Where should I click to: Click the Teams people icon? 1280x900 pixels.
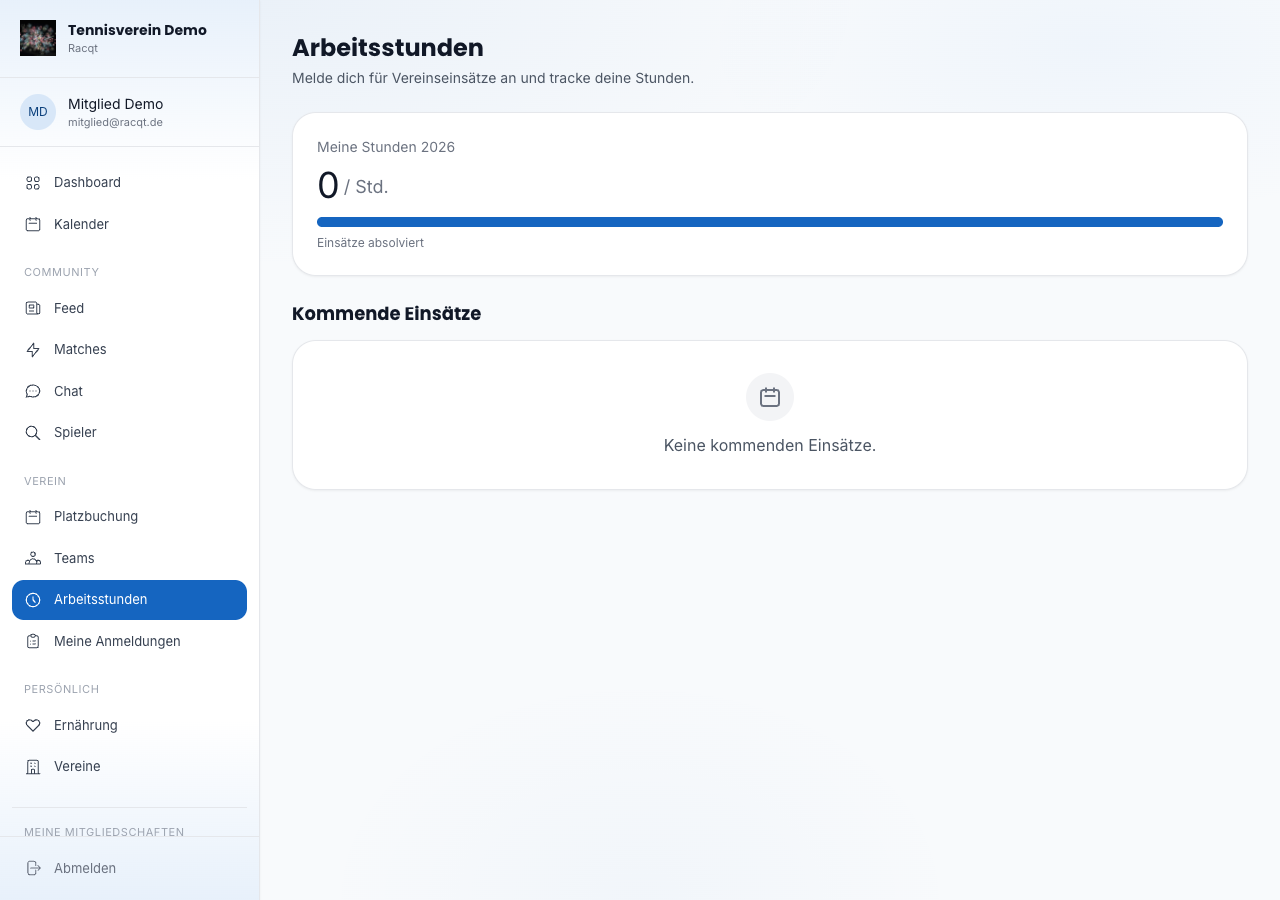point(33,559)
